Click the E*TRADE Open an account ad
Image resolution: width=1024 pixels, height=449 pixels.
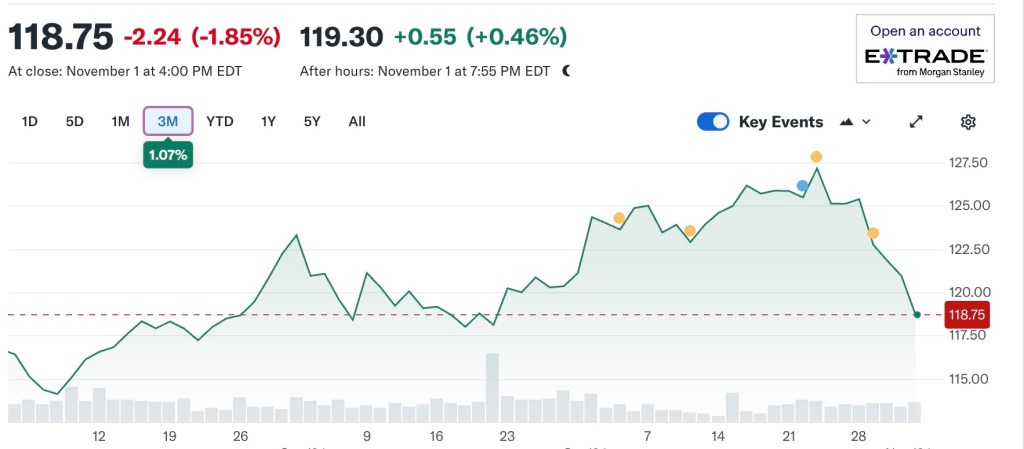925,49
